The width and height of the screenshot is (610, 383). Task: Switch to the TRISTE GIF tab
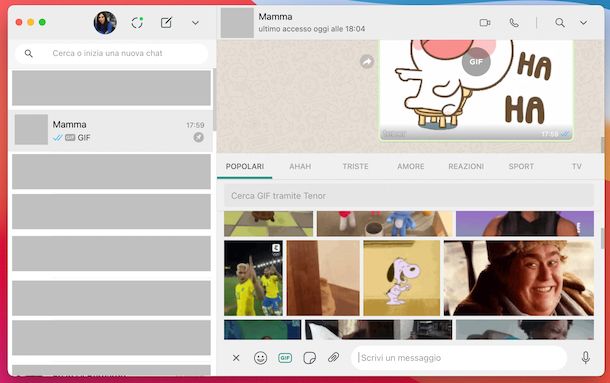pos(355,167)
